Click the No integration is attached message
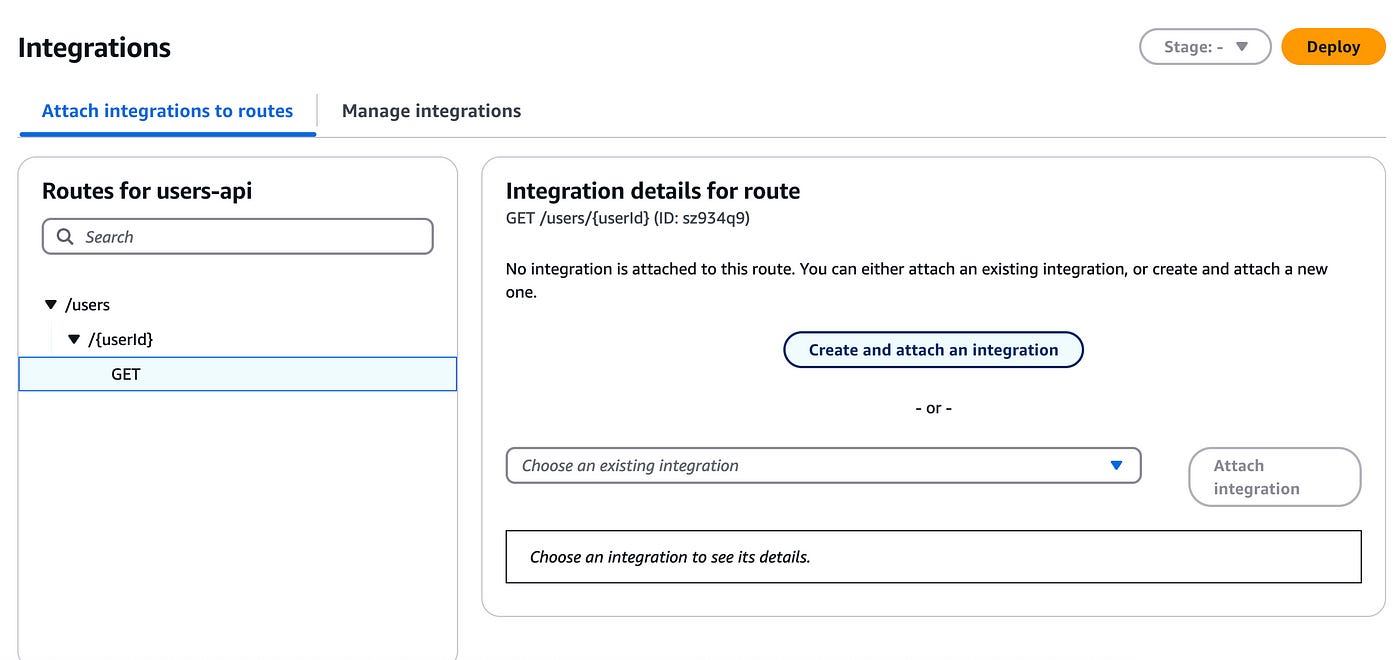The image size is (1400, 660). pyautogui.click(x=917, y=281)
